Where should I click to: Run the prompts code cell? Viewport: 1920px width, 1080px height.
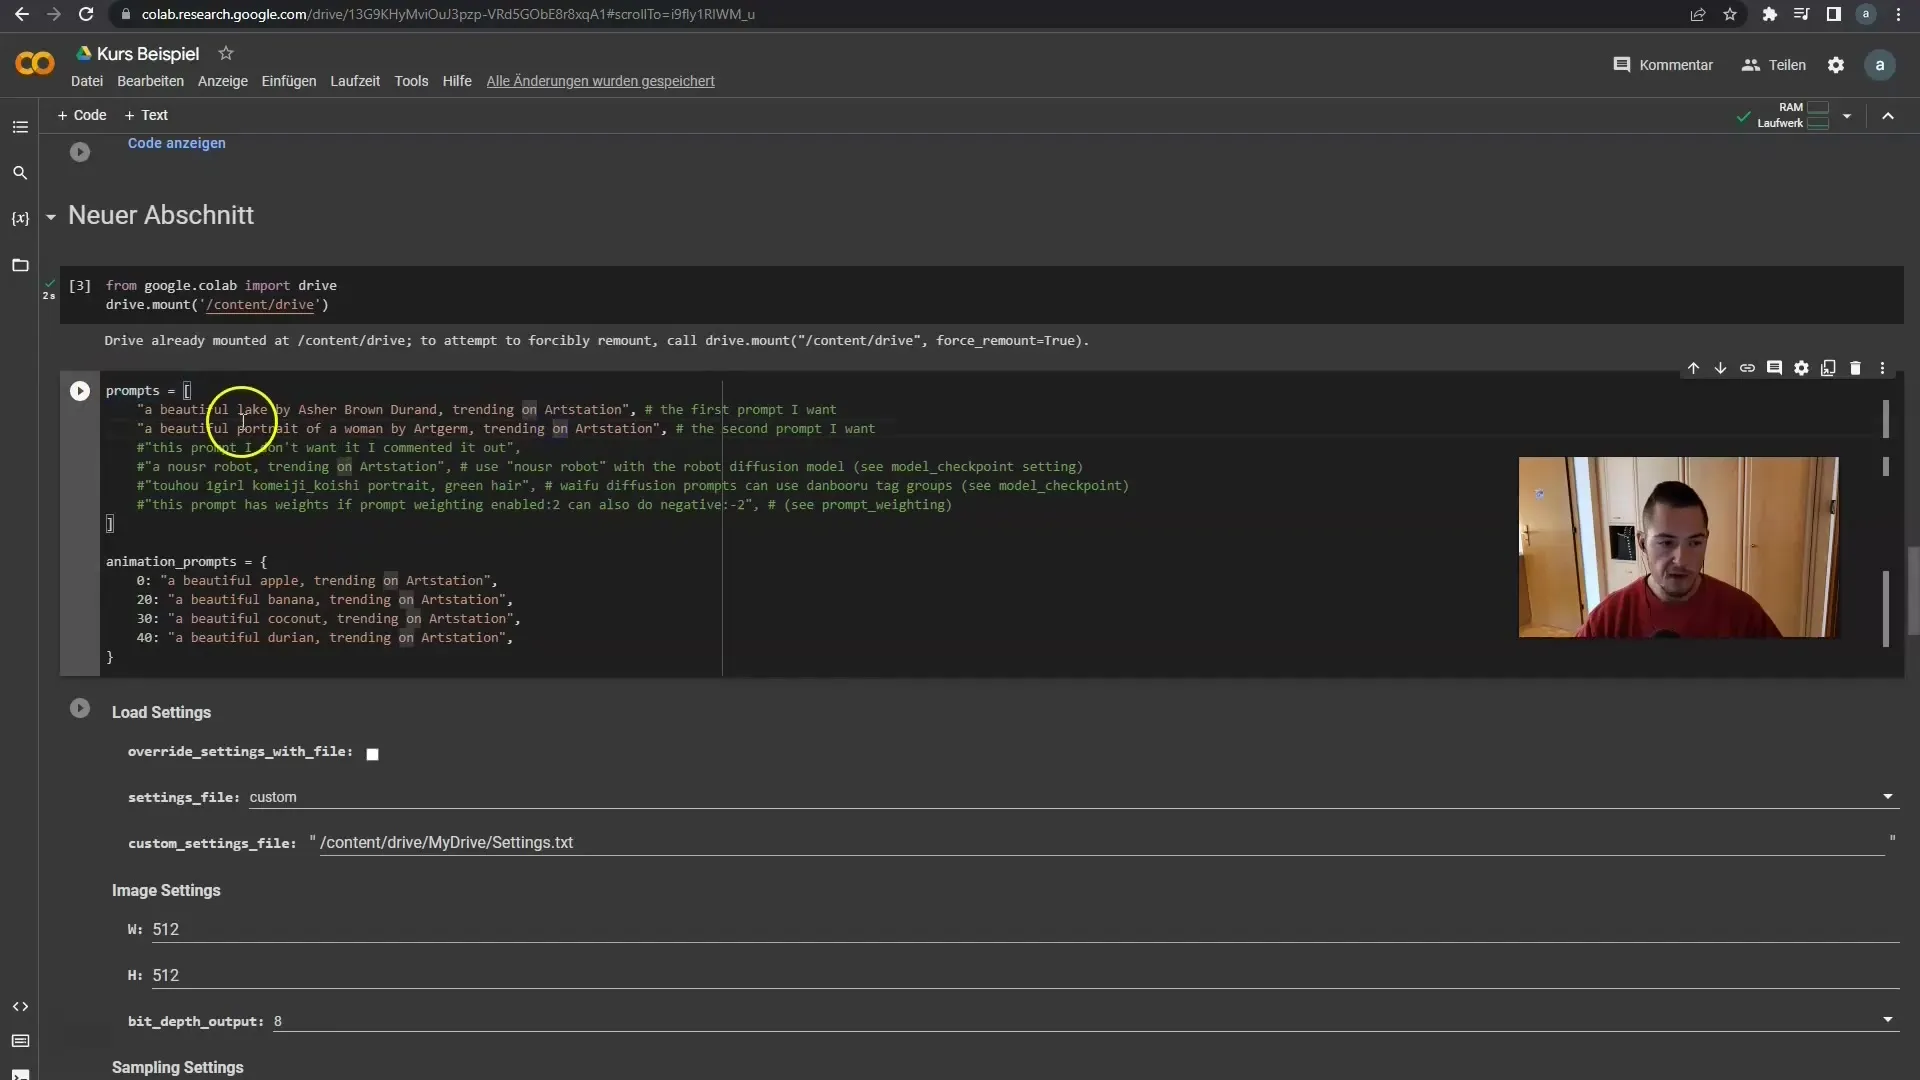[80, 391]
